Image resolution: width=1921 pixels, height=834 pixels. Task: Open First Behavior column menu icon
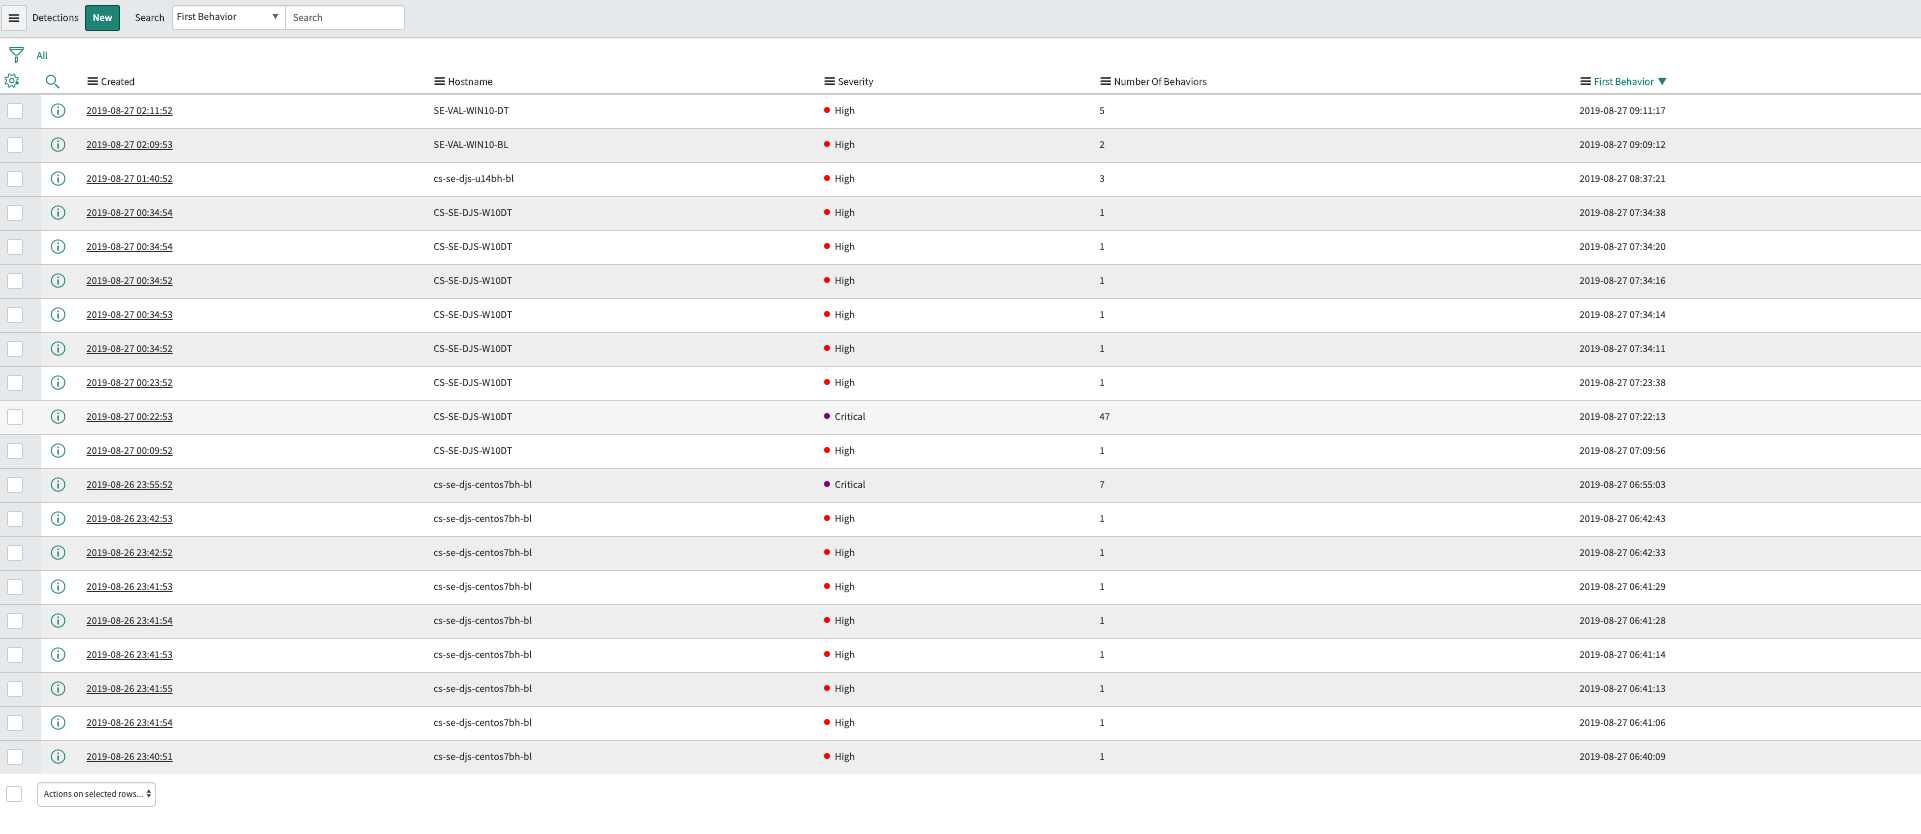click(1585, 81)
